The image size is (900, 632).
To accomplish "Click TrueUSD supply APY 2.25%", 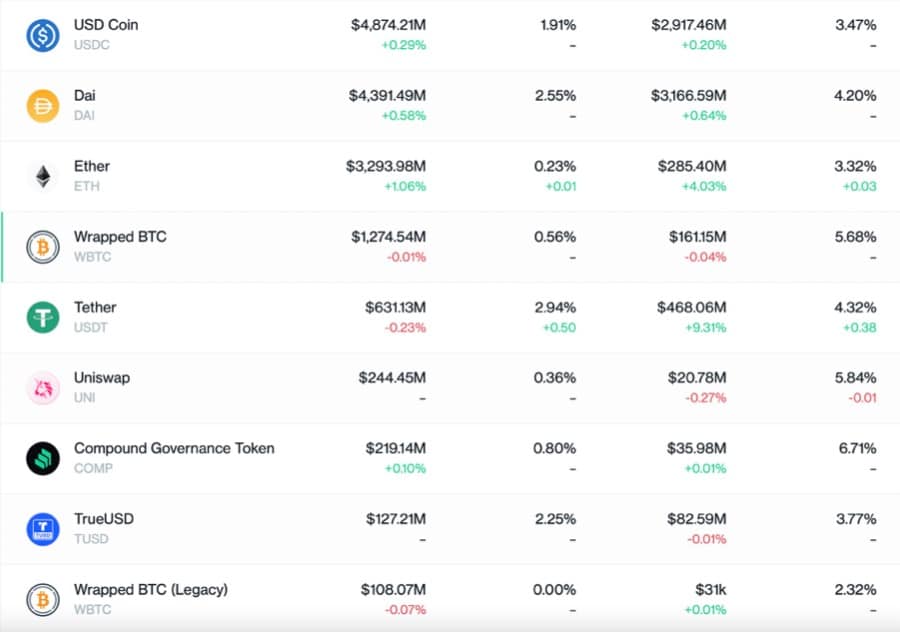I will click(x=555, y=519).
